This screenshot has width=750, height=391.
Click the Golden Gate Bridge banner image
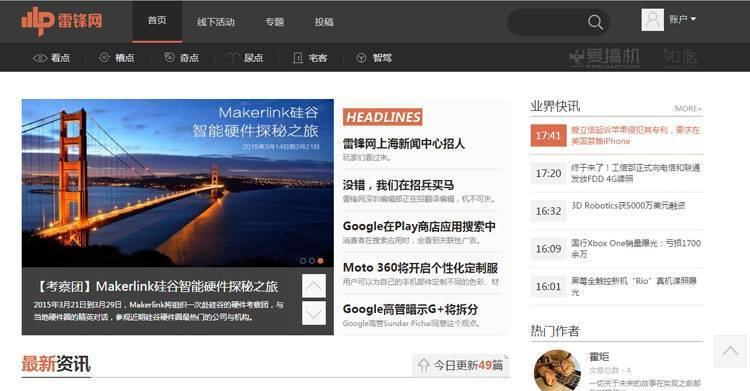pos(177,183)
